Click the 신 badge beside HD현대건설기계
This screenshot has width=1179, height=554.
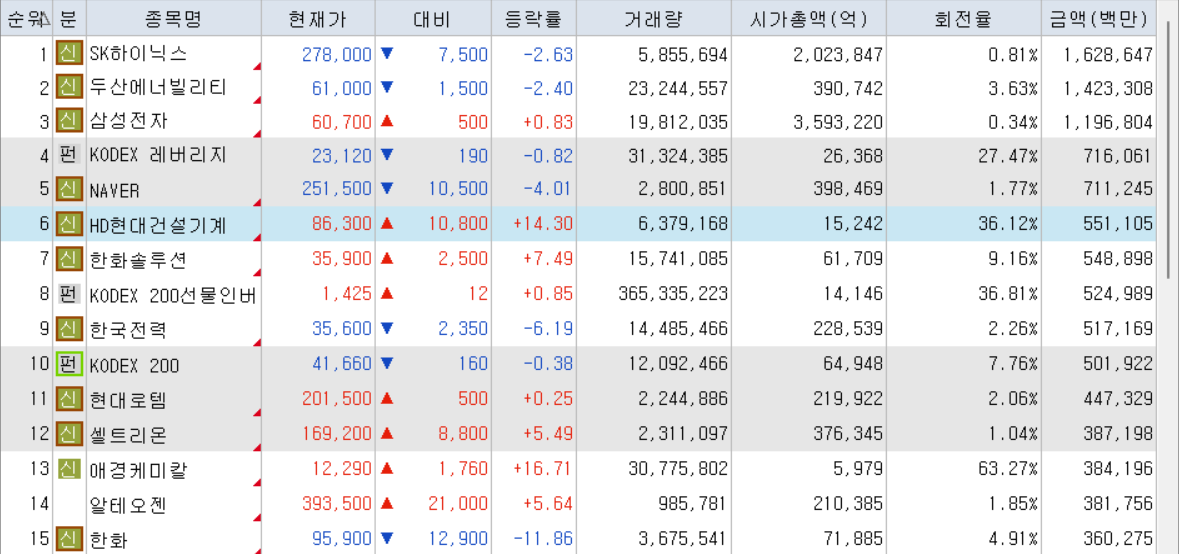[68, 223]
